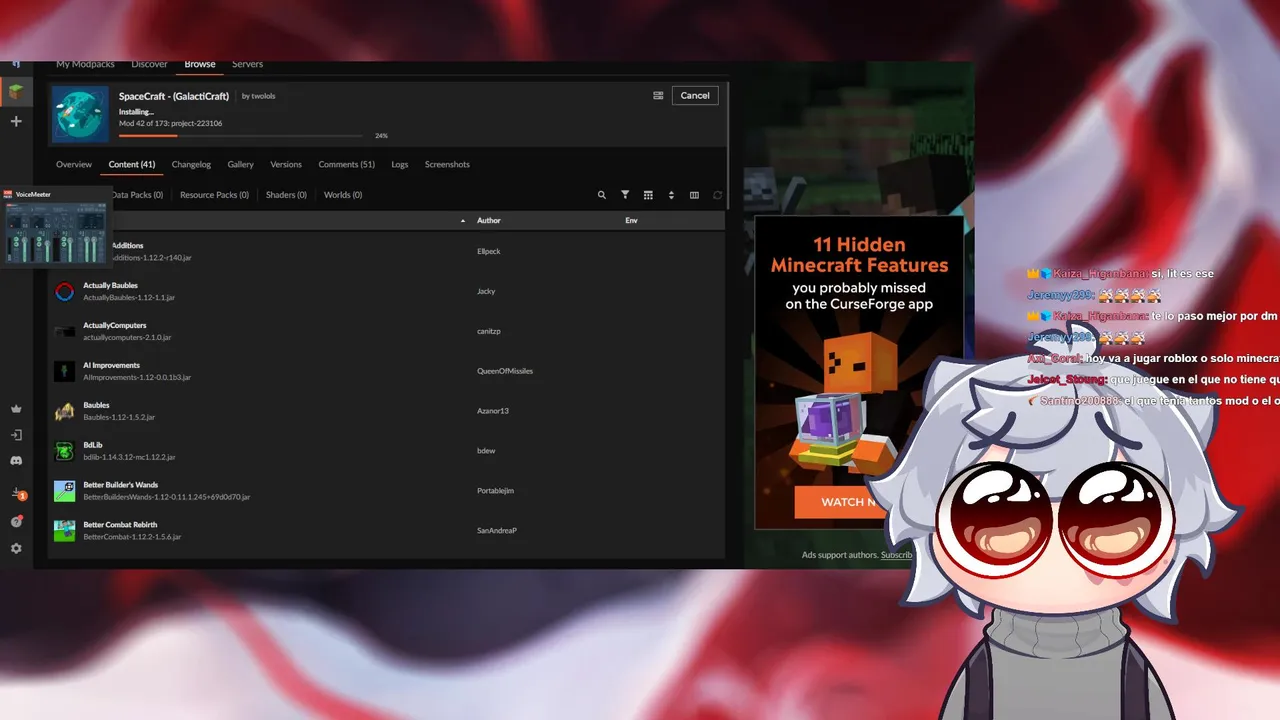1280x720 pixels.
Task: Go to the Servers tab
Action: coord(247,64)
